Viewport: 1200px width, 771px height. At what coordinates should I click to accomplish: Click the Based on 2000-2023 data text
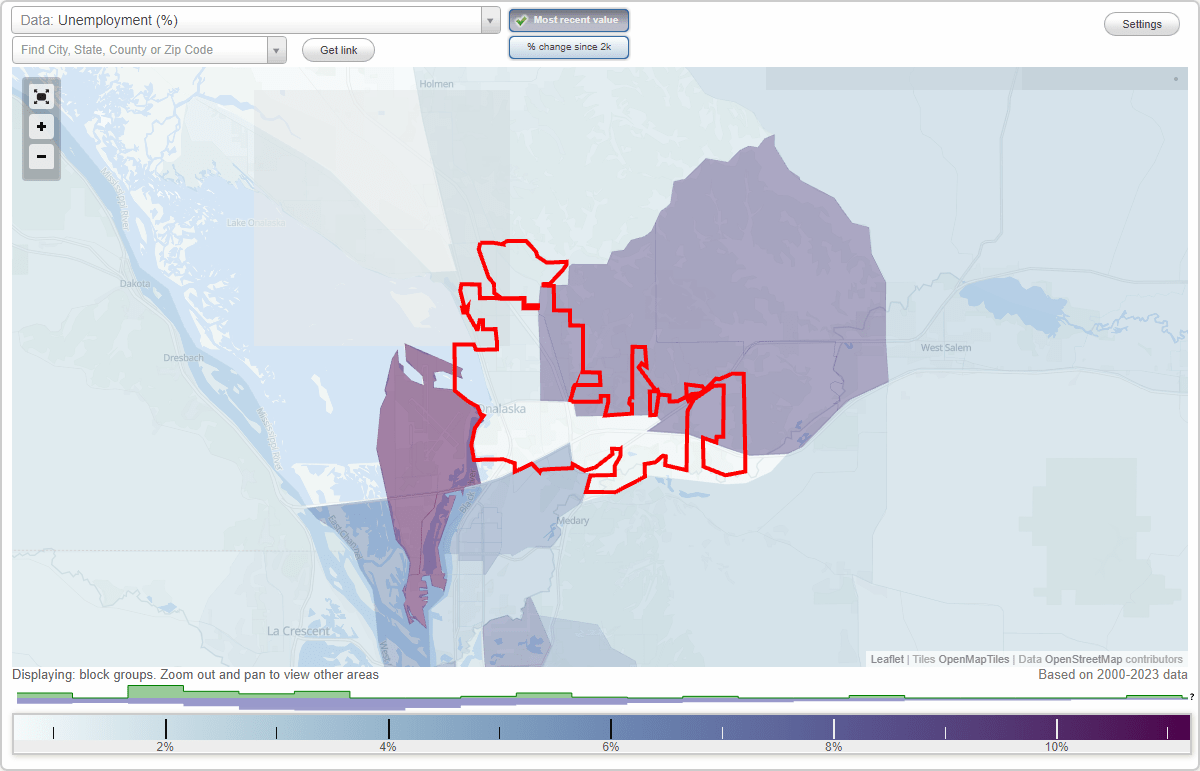[1113, 675]
